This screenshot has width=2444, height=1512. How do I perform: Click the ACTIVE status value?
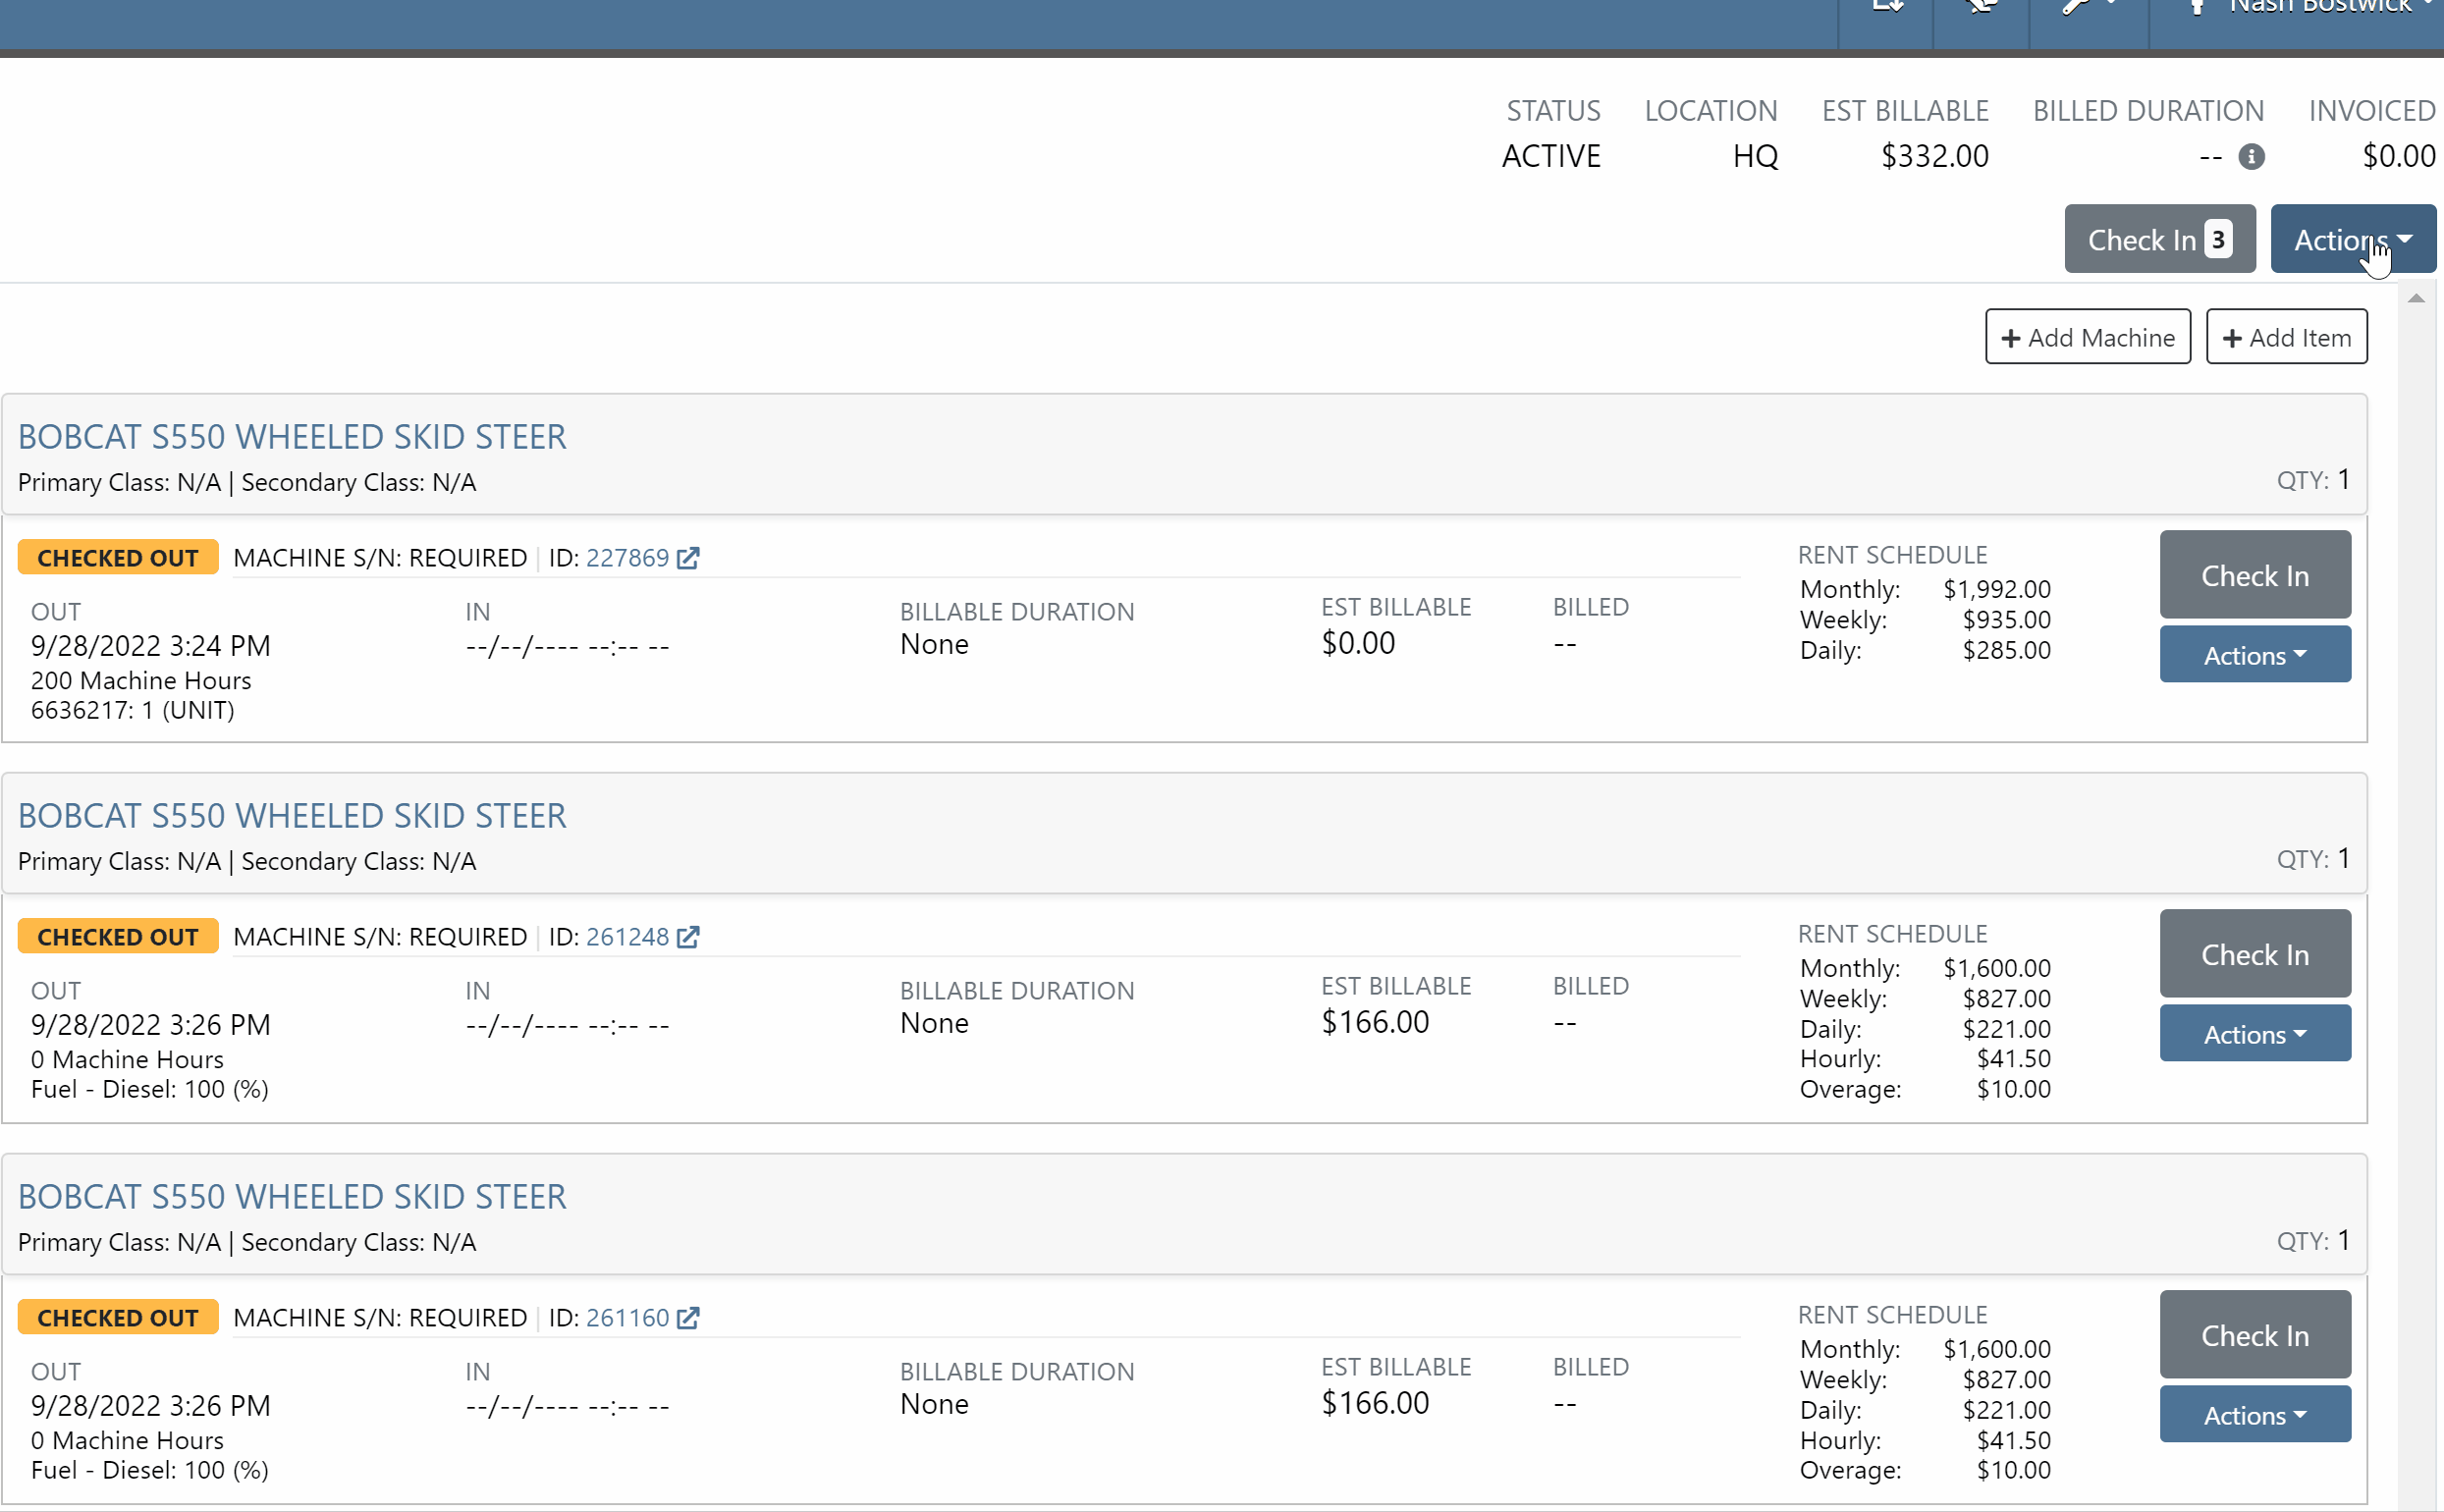[x=1551, y=157]
